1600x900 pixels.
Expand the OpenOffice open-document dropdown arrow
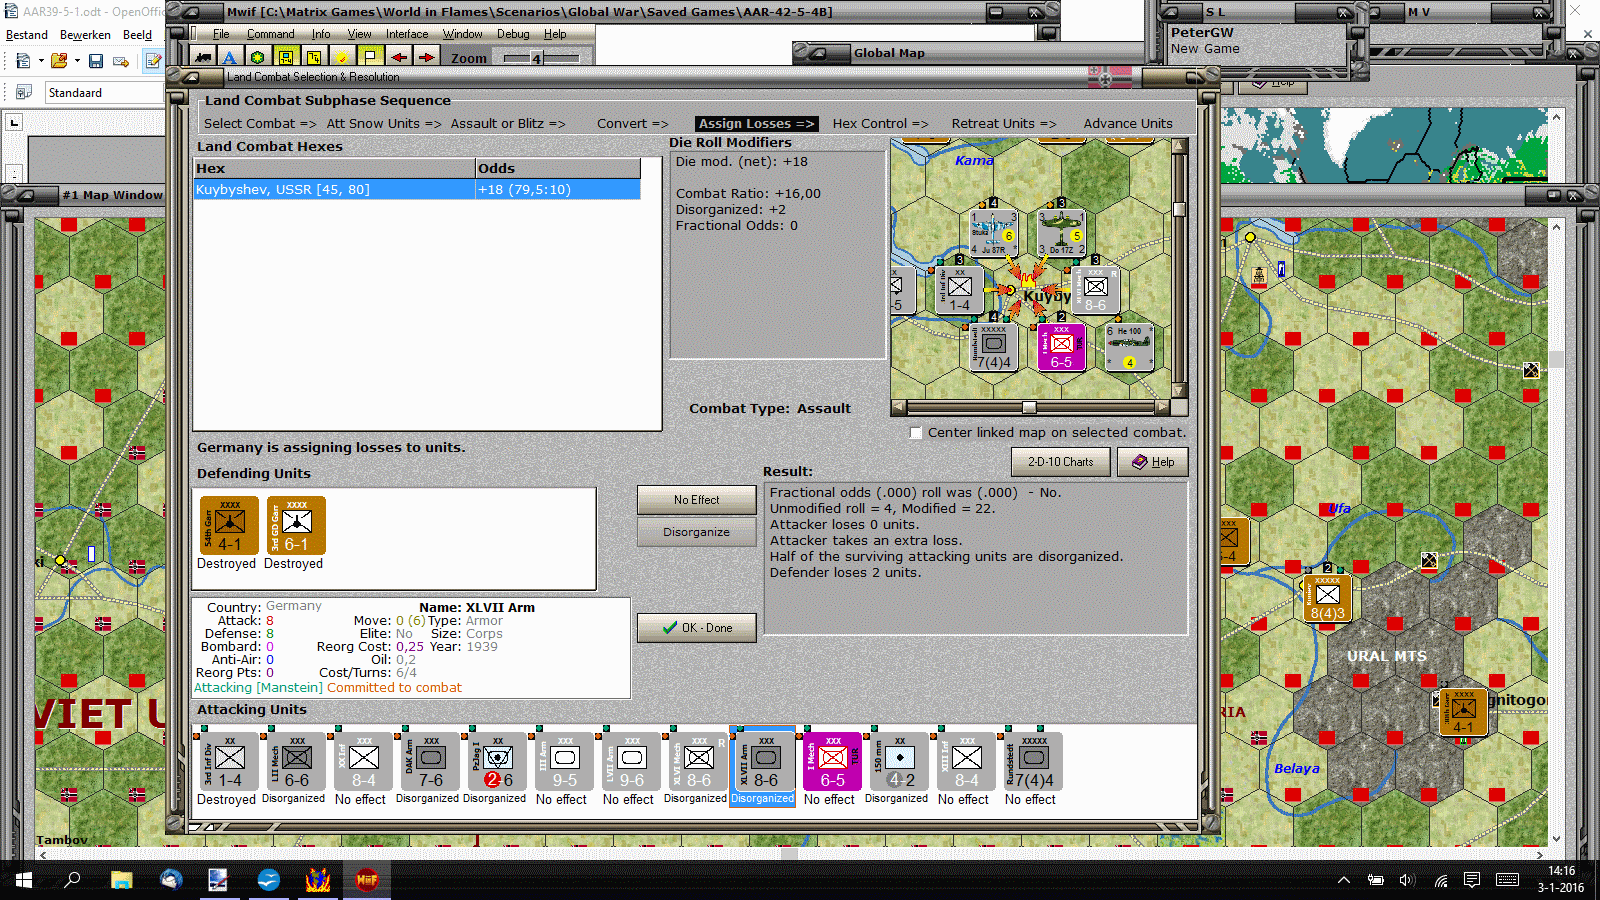[78, 61]
